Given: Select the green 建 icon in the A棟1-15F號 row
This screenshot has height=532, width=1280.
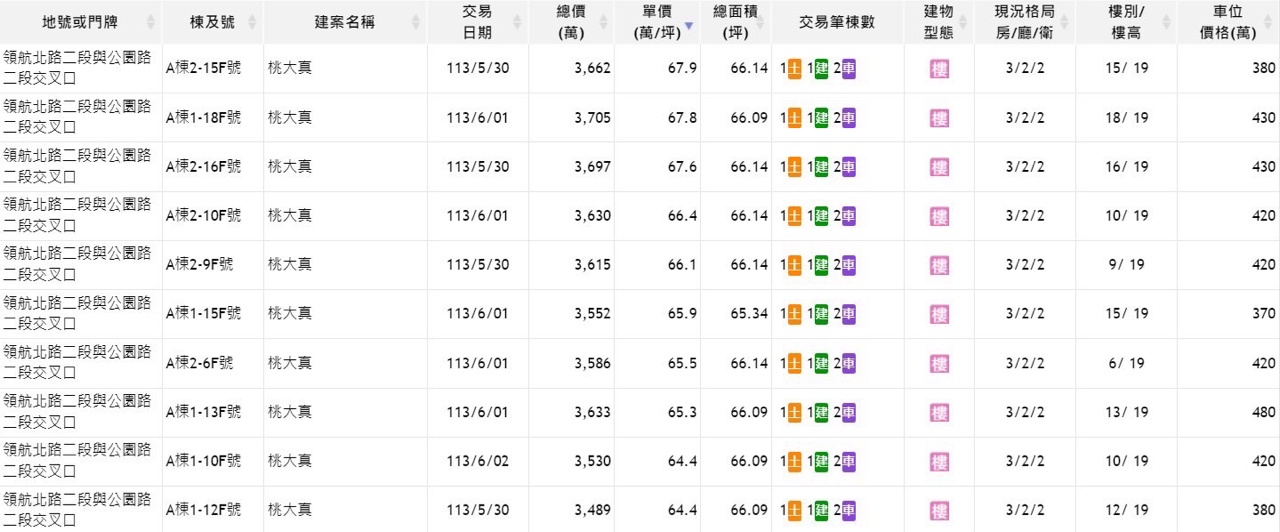Looking at the screenshot, I should (821, 314).
